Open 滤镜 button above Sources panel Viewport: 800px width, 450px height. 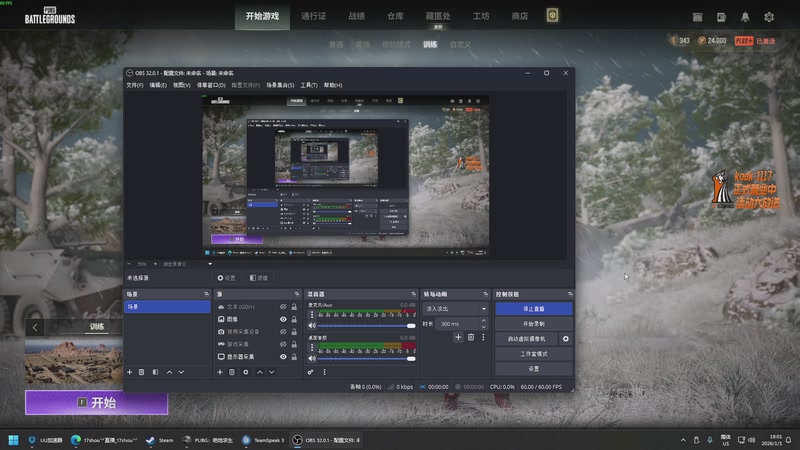coord(259,278)
